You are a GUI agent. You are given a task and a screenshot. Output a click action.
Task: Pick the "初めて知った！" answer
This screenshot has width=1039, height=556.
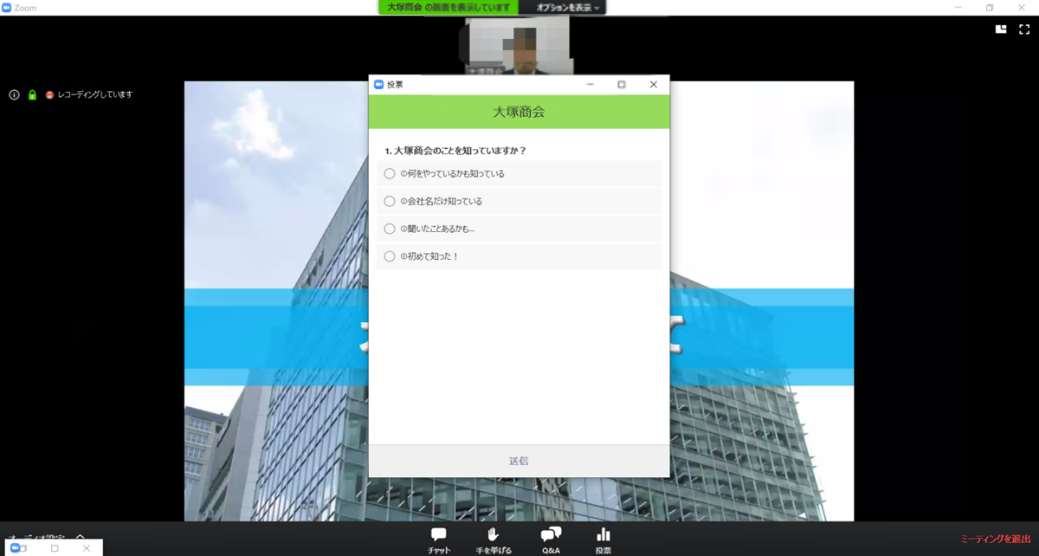[x=390, y=257]
